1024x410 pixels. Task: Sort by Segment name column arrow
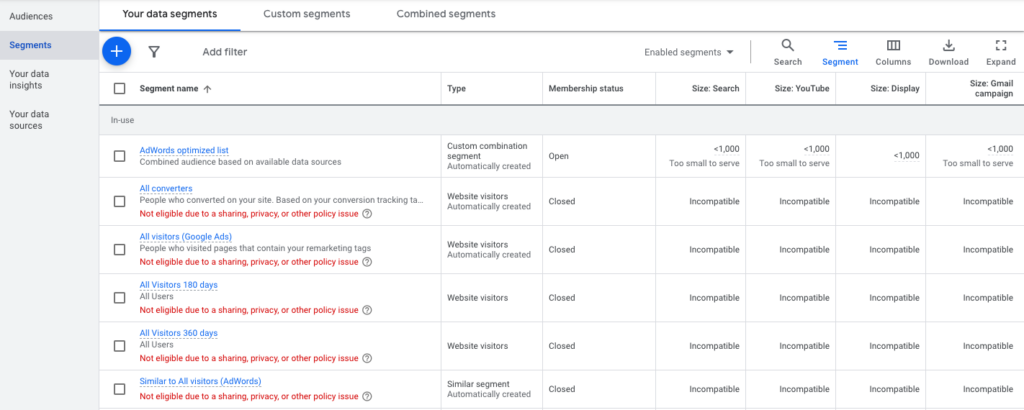click(207, 89)
